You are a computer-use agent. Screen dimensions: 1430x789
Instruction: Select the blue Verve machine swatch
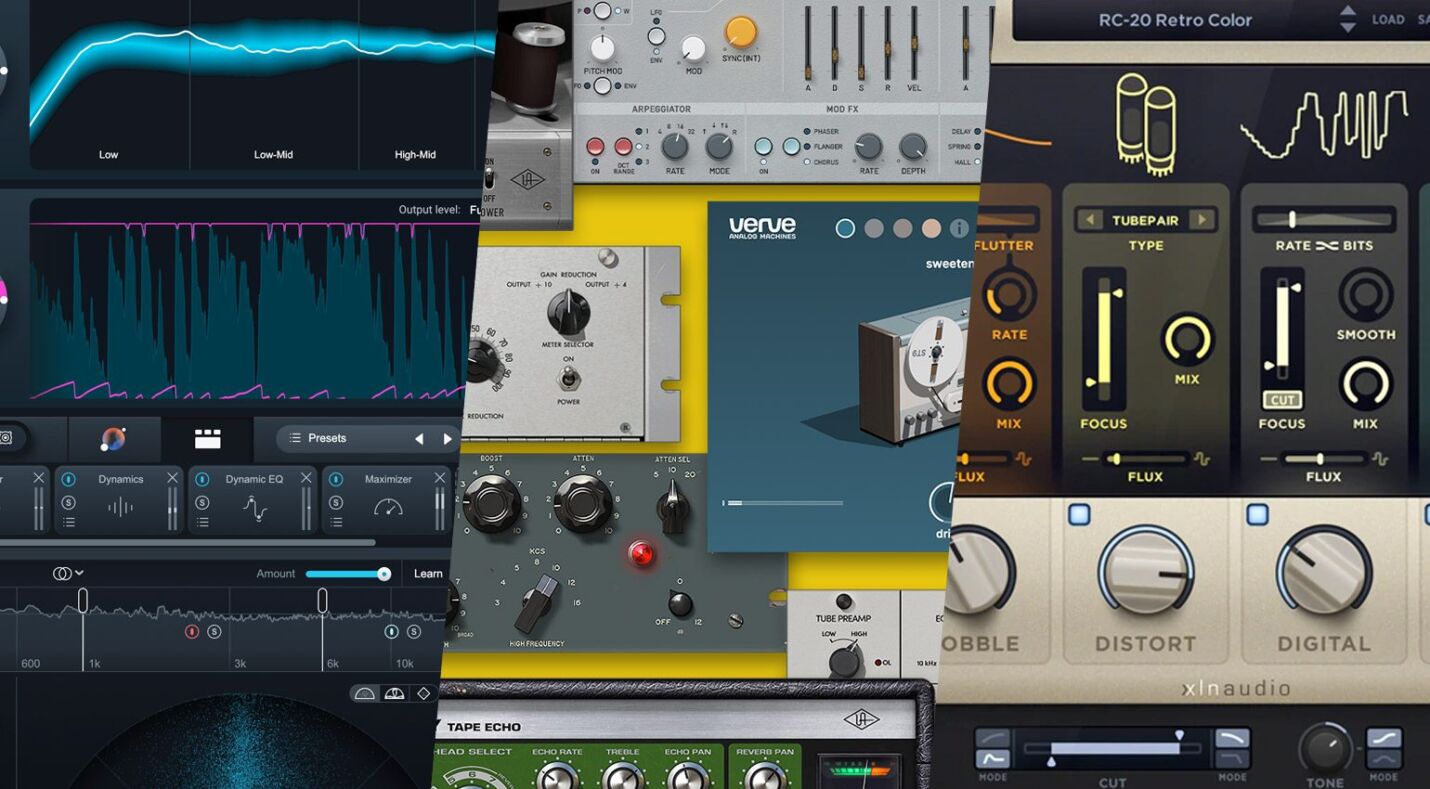pos(846,228)
